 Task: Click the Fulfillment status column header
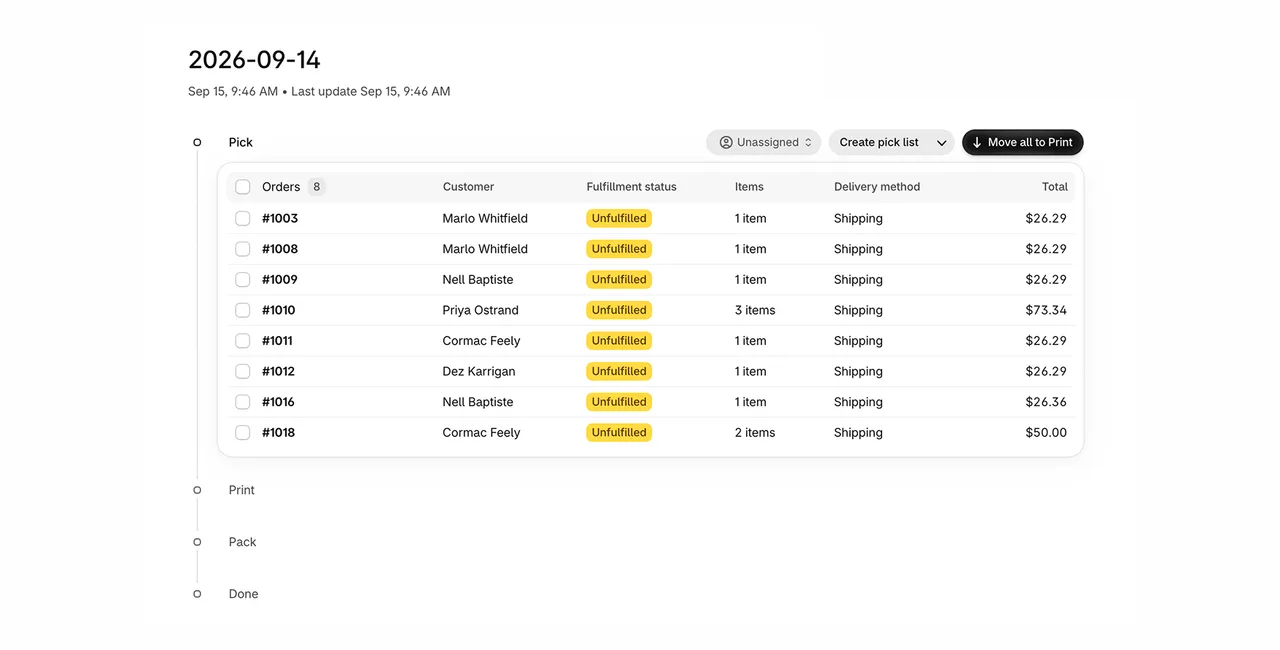[x=632, y=187]
